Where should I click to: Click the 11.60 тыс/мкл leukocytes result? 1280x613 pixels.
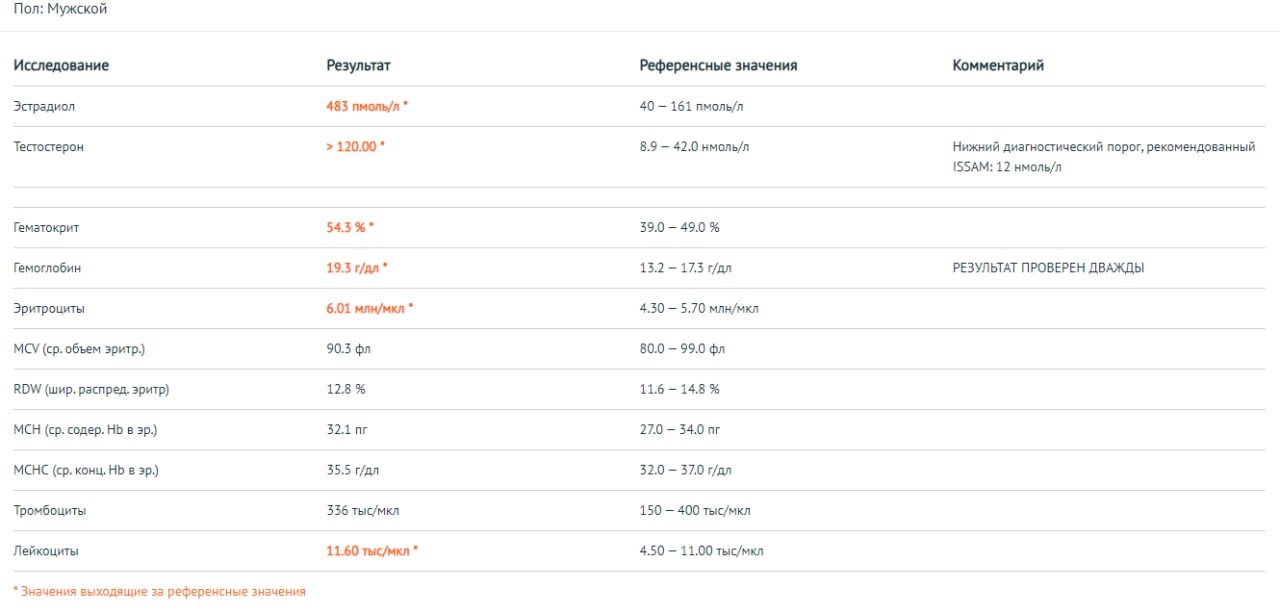(x=372, y=551)
